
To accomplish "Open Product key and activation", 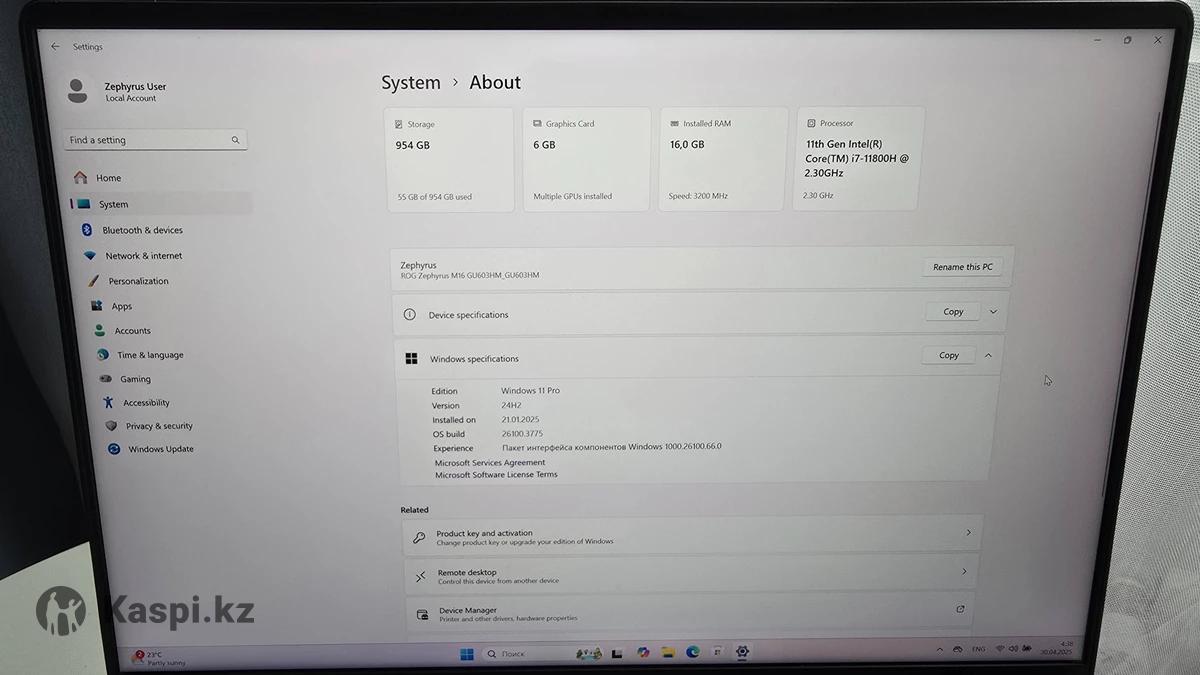I will pyautogui.click(x=692, y=537).
